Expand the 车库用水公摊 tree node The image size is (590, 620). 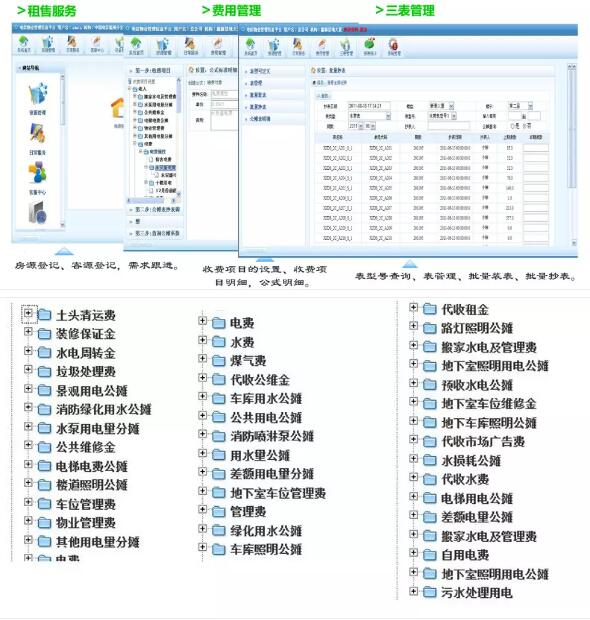202,396
